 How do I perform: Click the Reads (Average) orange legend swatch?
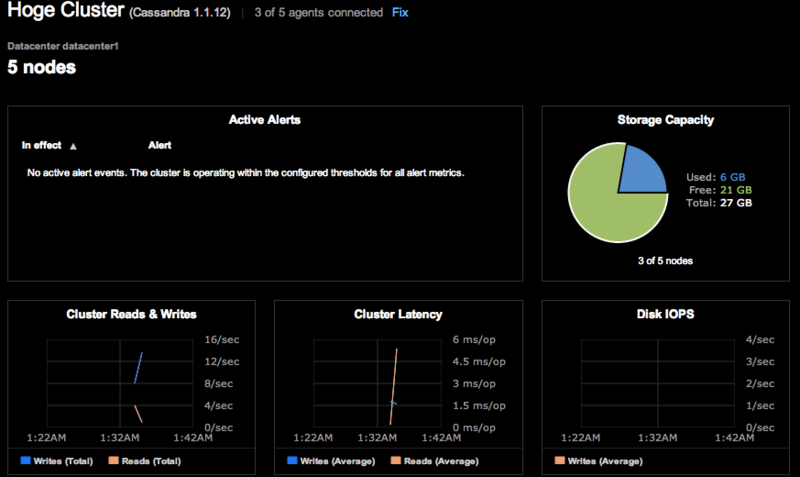[395, 460]
